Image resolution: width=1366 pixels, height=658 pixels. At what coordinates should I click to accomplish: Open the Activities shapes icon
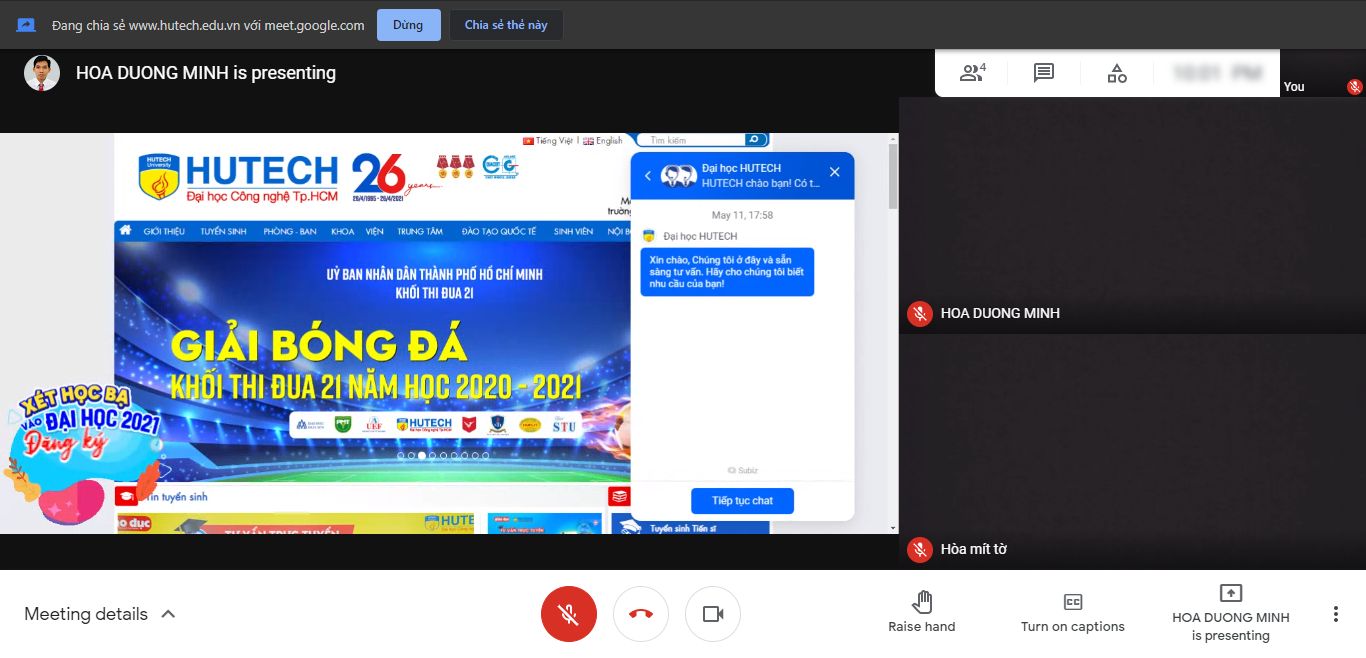coord(1117,73)
